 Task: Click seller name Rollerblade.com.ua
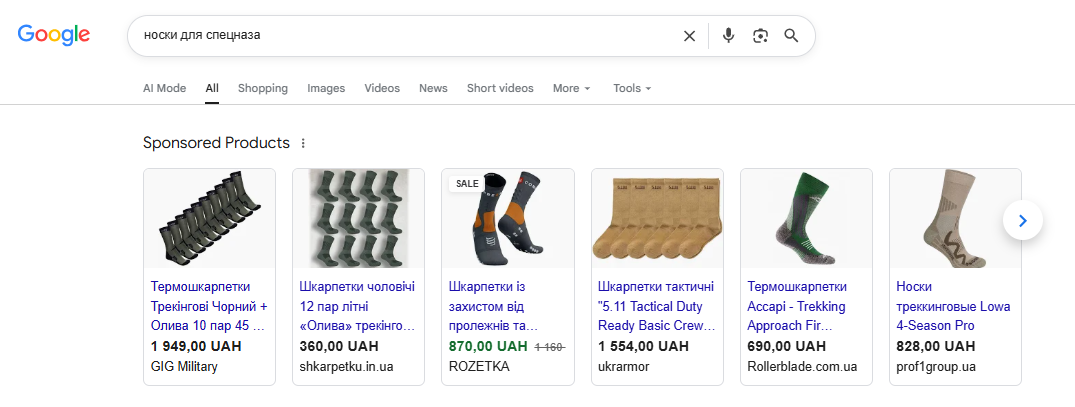point(802,367)
